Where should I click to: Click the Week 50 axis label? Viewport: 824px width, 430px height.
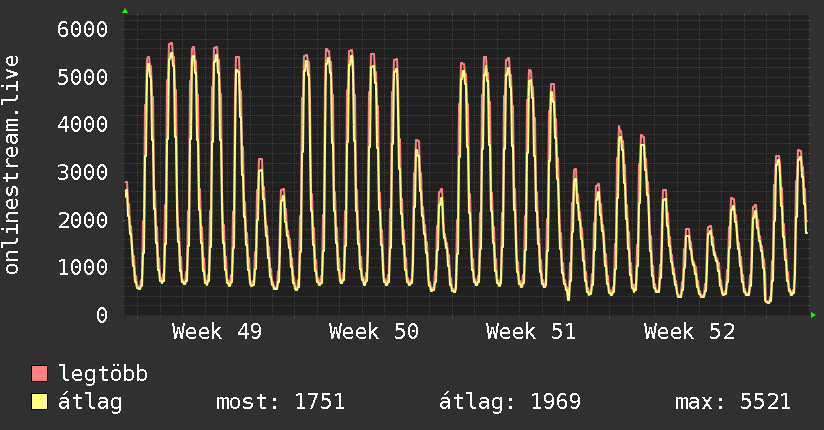(373, 332)
